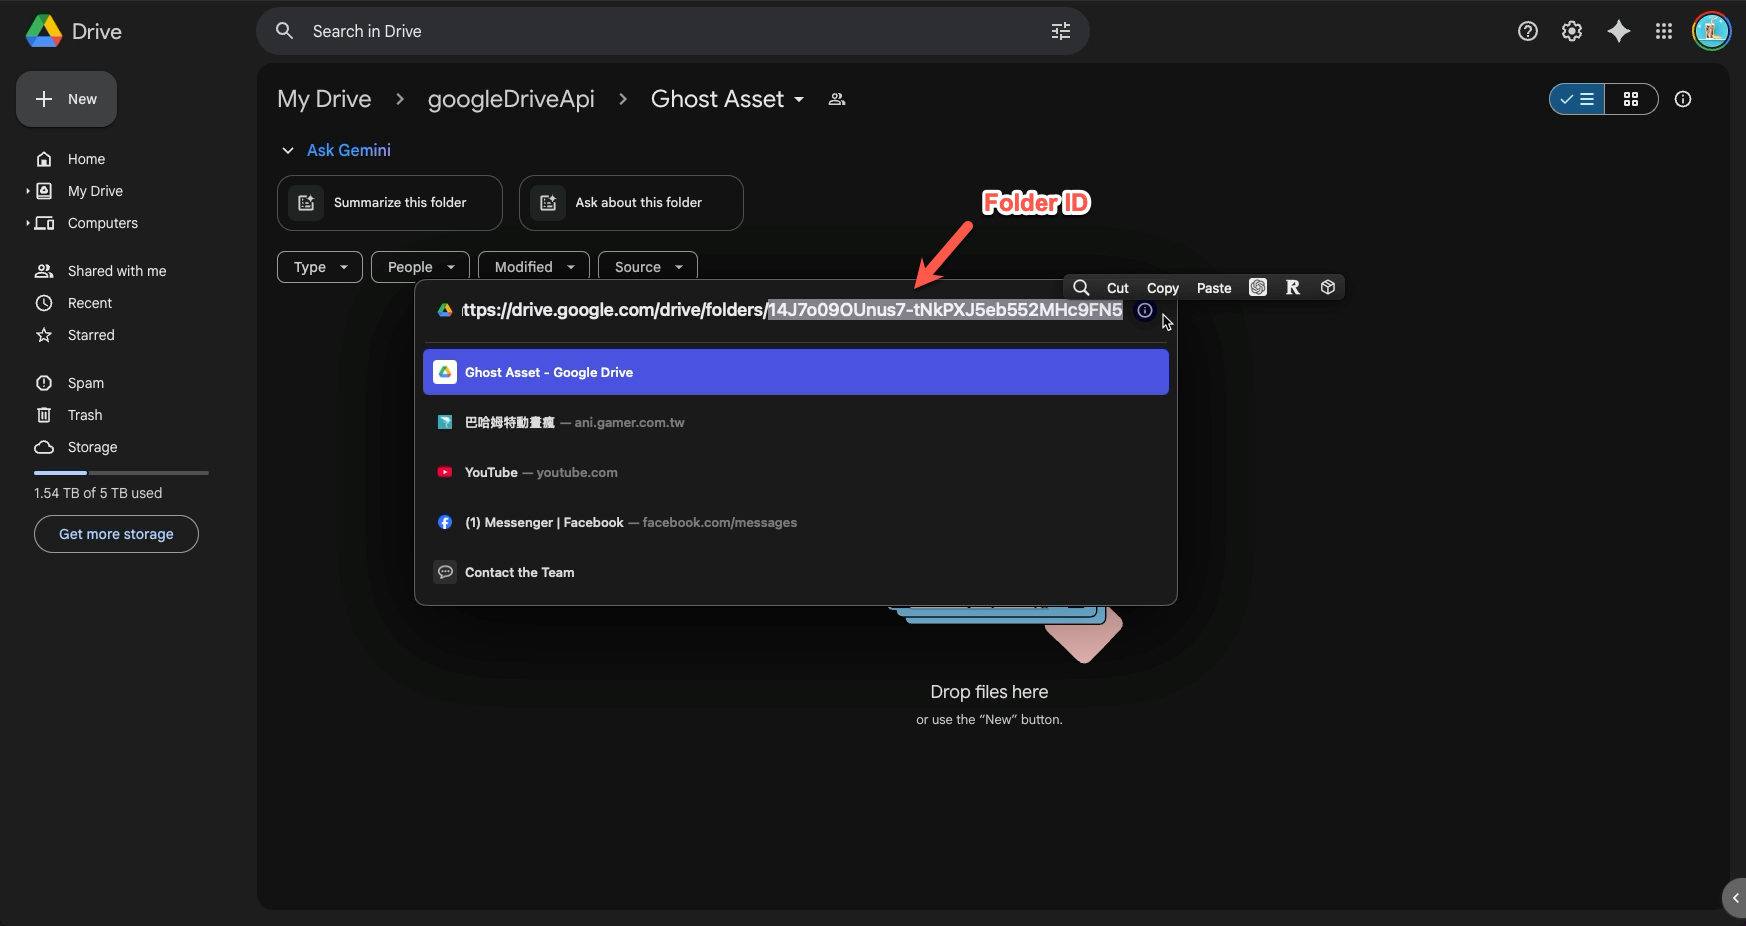This screenshot has height=926, width=1746.
Task: Choose the Messenger Facebook suggestion
Action: tap(796, 522)
